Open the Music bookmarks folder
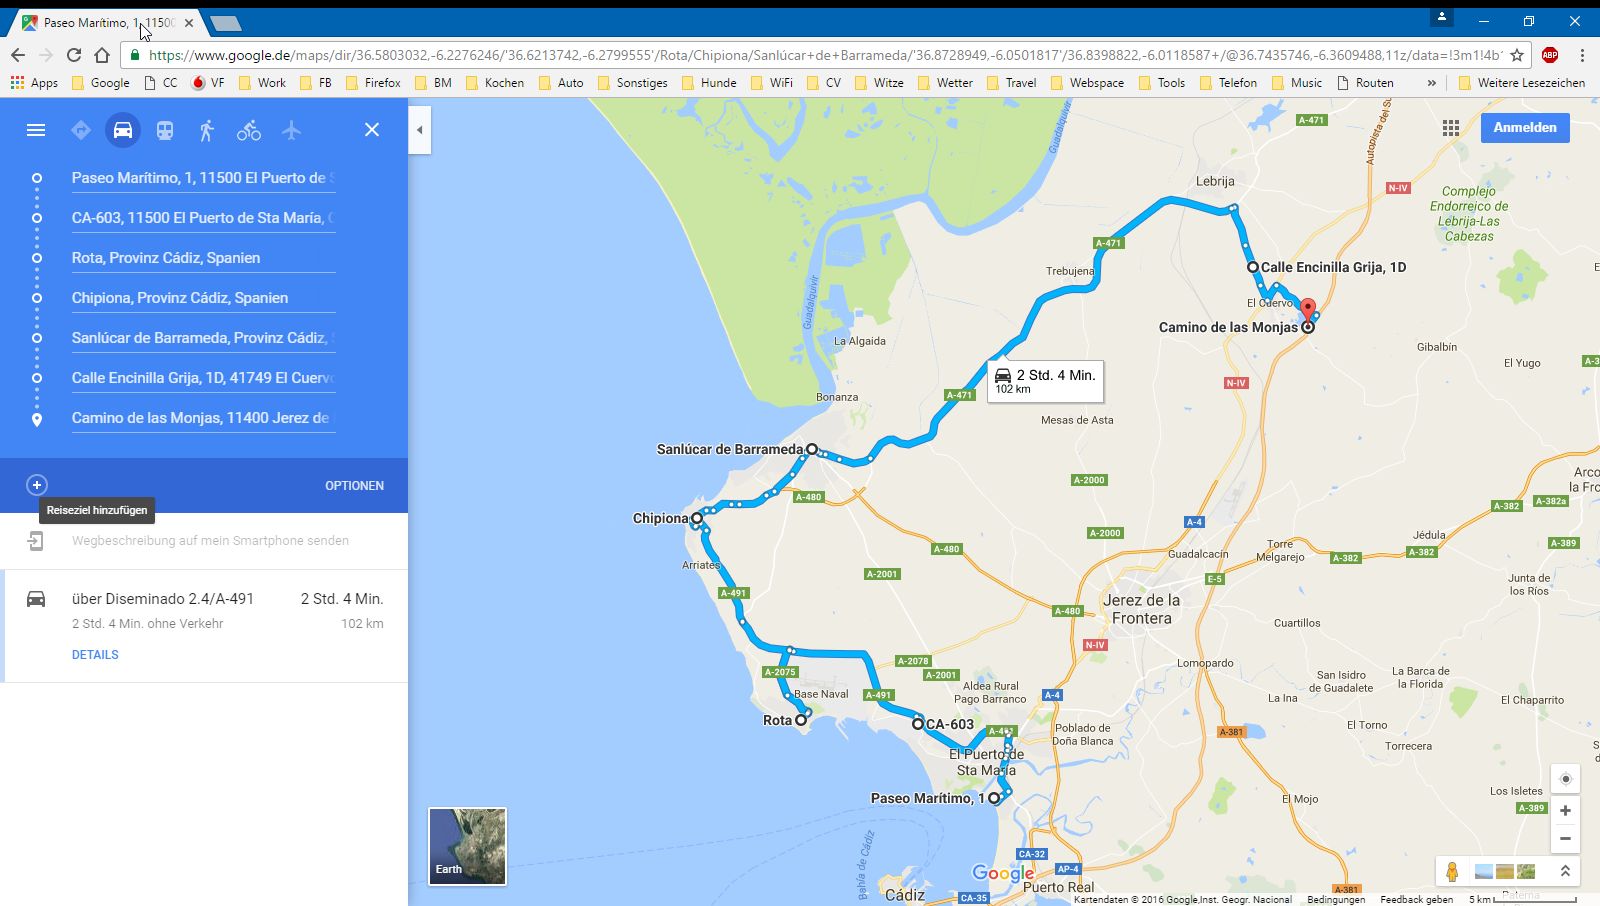The image size is (1600, 906). pyautogui.click(x=1296, y=83)
